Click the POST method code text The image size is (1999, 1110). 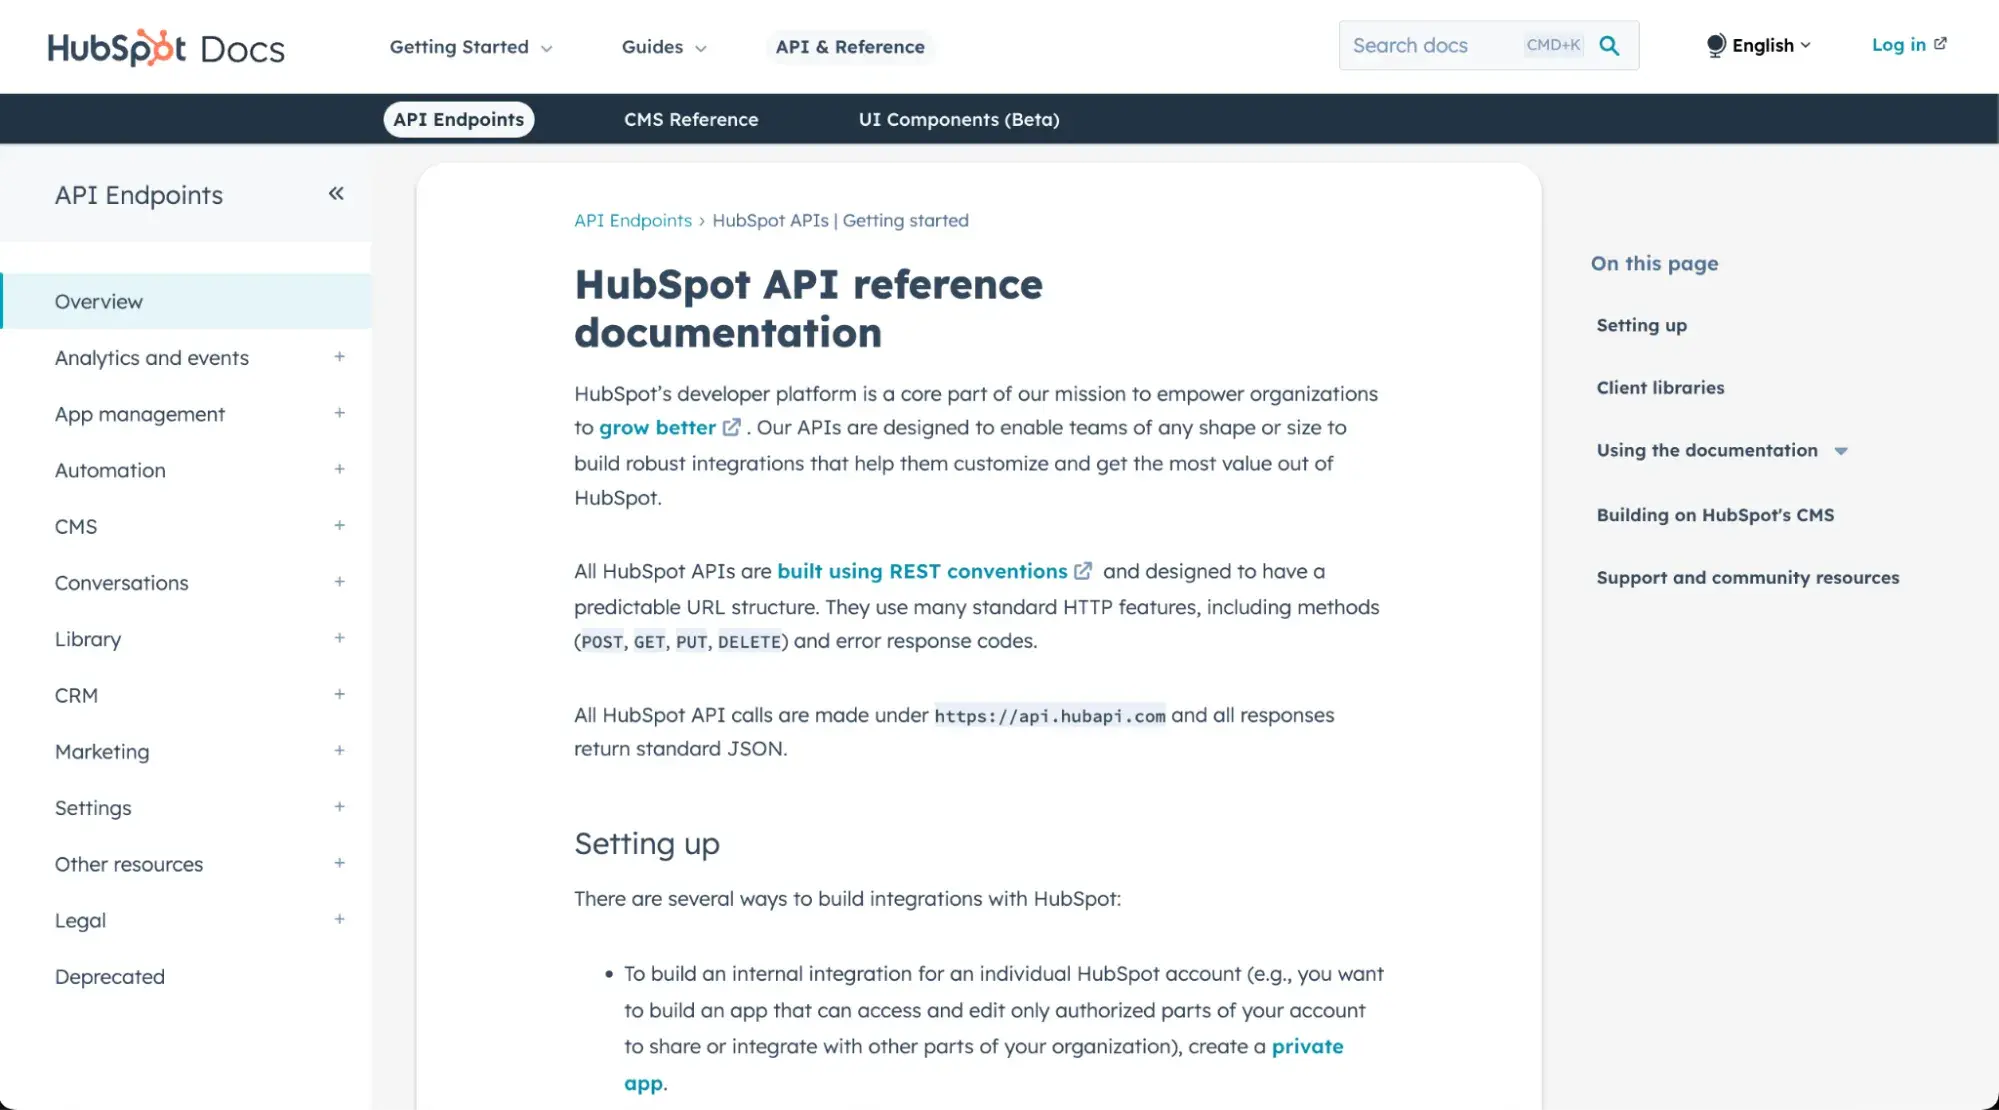[602, 642]
